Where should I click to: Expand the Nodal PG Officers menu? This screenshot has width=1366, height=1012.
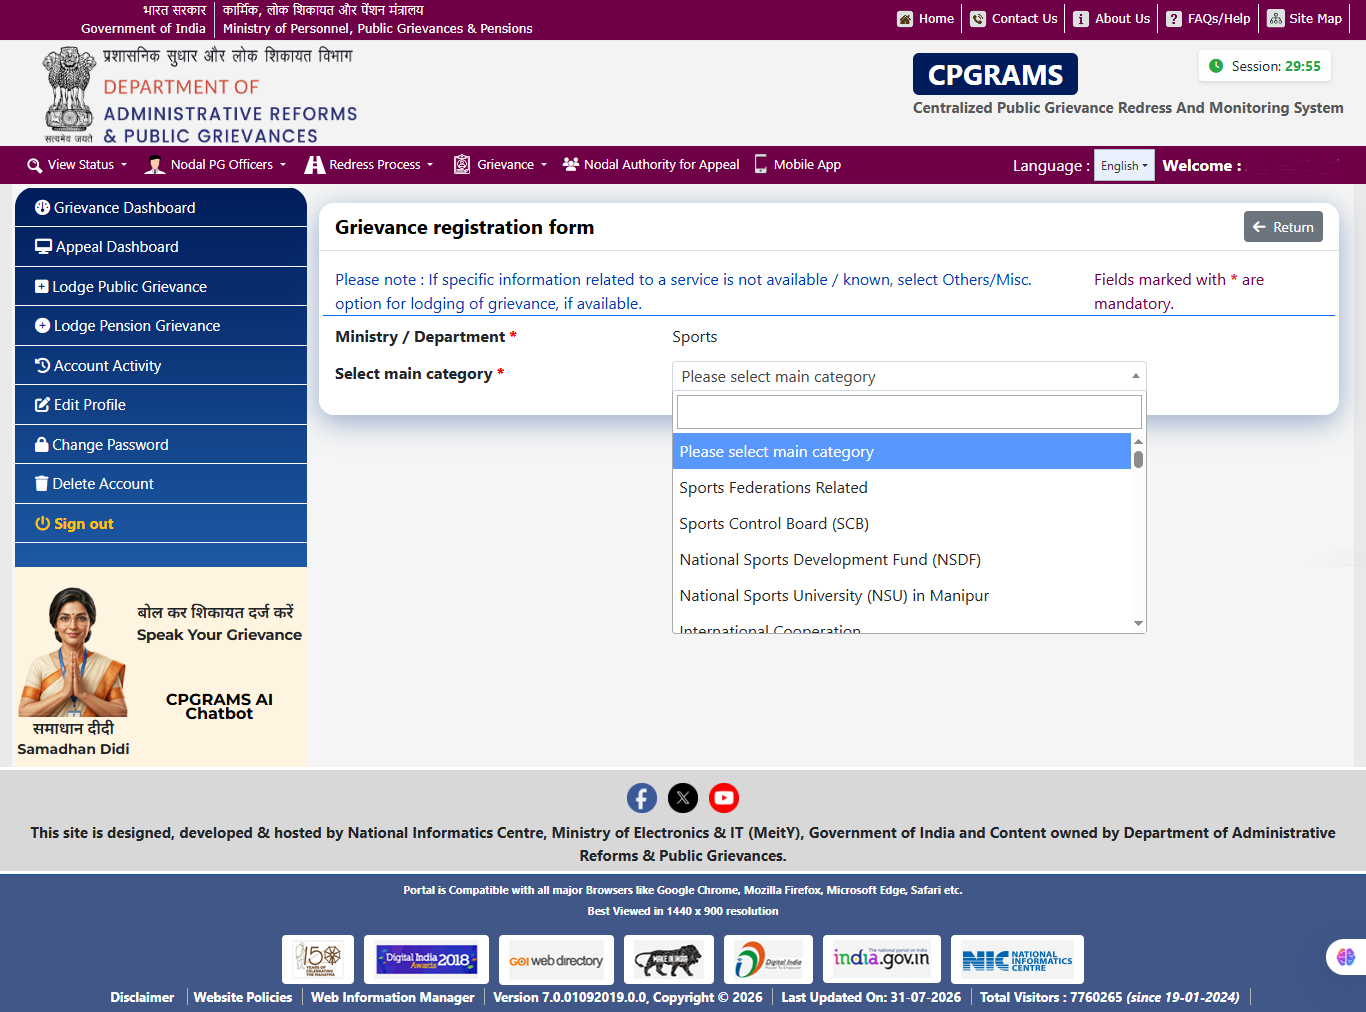click(x=216, y=165)
